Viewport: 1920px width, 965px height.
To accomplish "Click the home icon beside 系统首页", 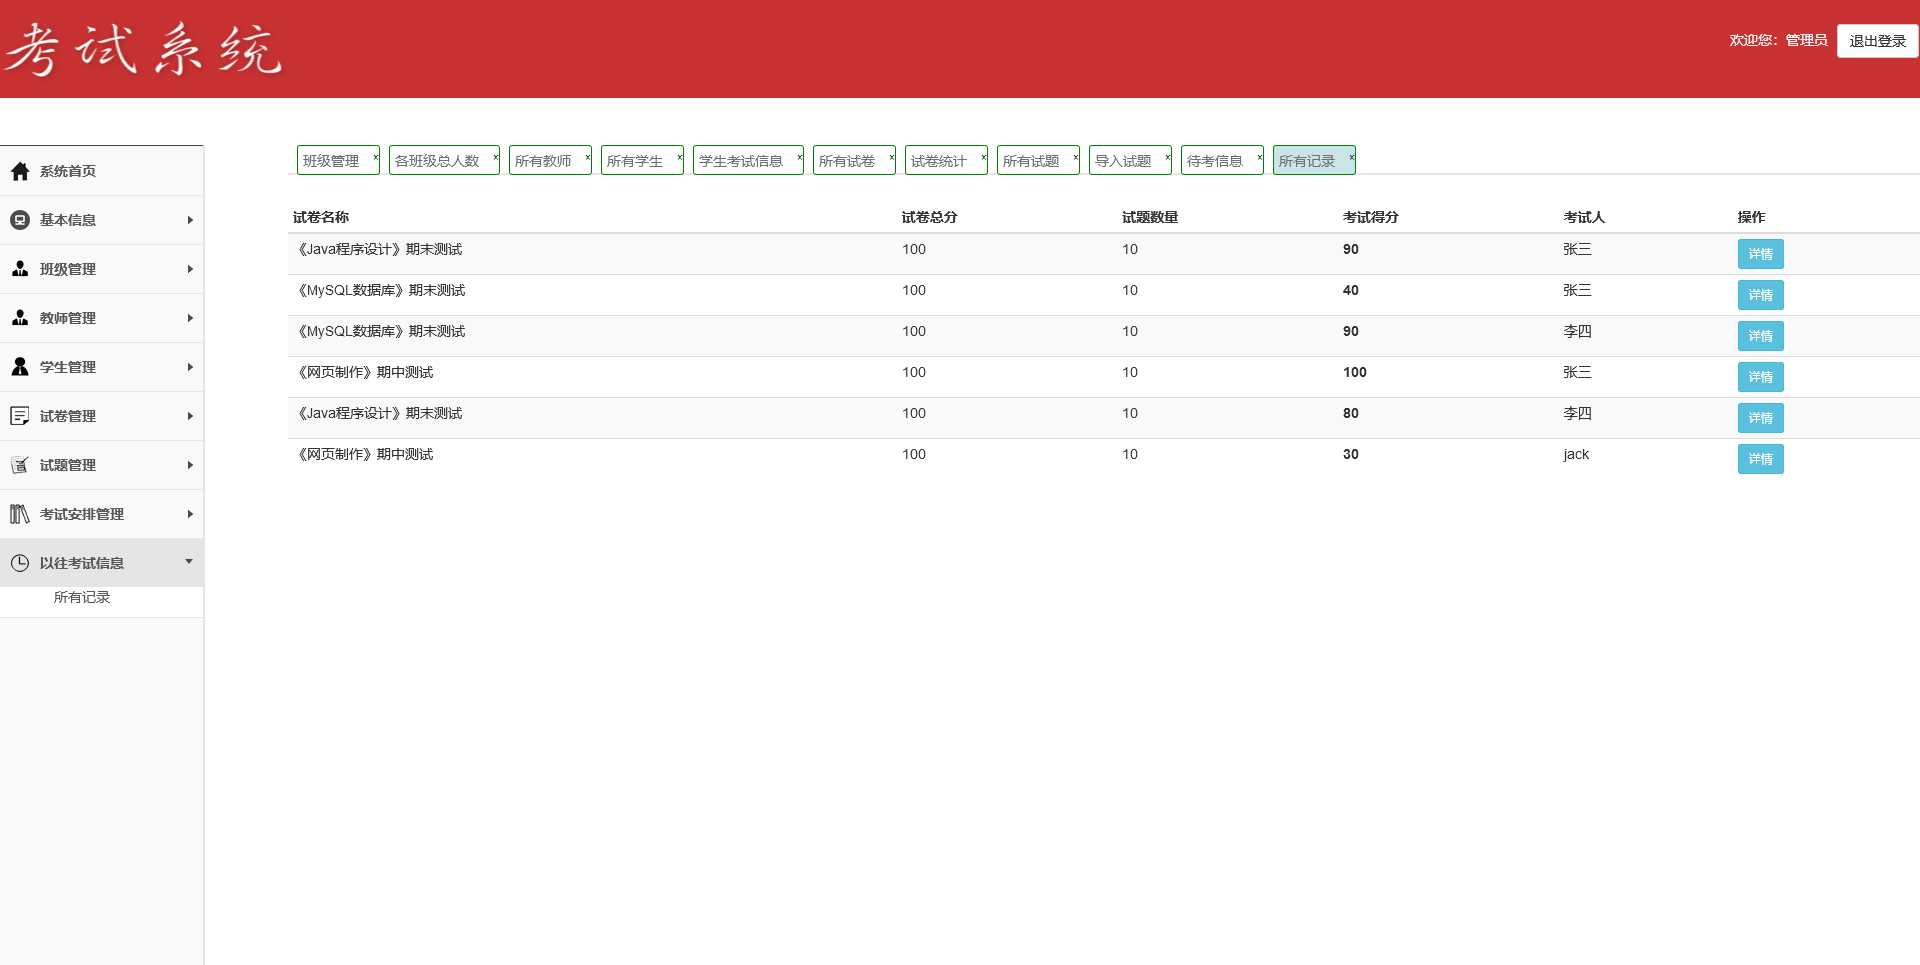I will pyautogui.click(x=20, y=171).
